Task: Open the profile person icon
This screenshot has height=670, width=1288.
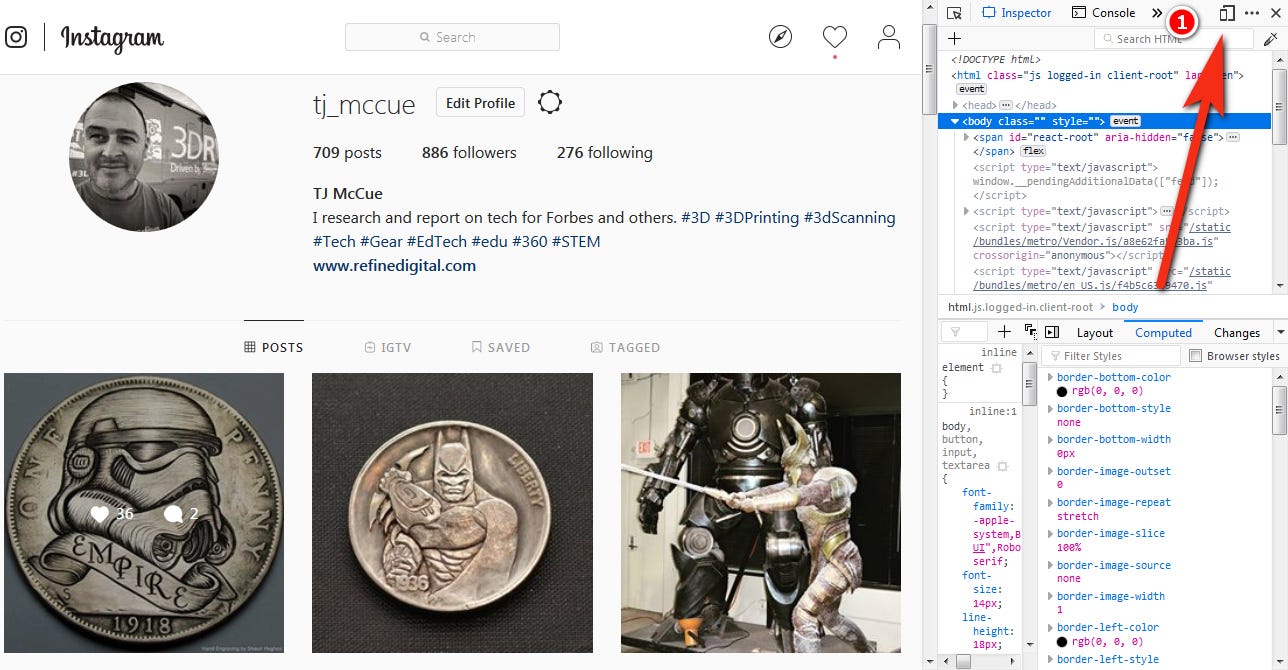Action: 888,38
